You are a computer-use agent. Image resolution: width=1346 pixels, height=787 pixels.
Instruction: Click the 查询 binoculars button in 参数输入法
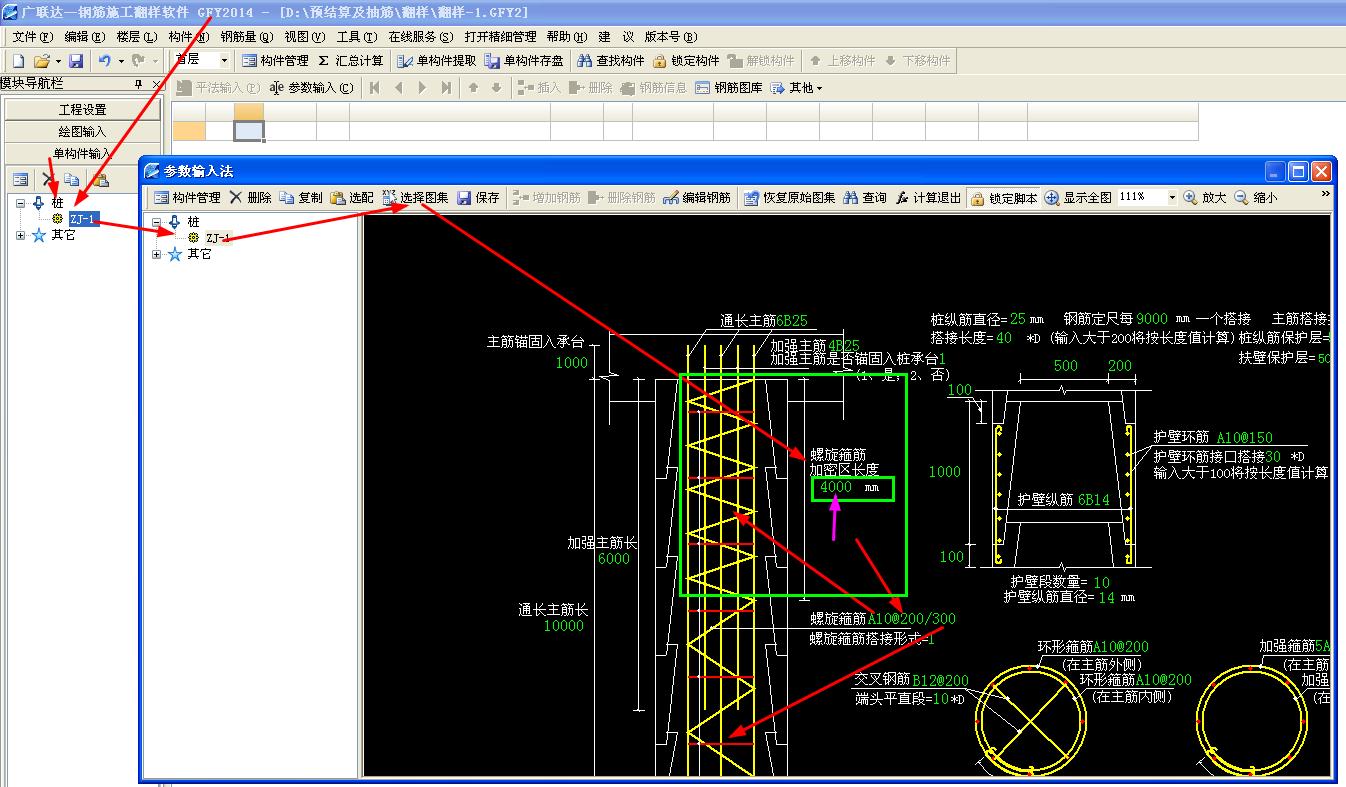pyautogui.click(x=865, y=198)
